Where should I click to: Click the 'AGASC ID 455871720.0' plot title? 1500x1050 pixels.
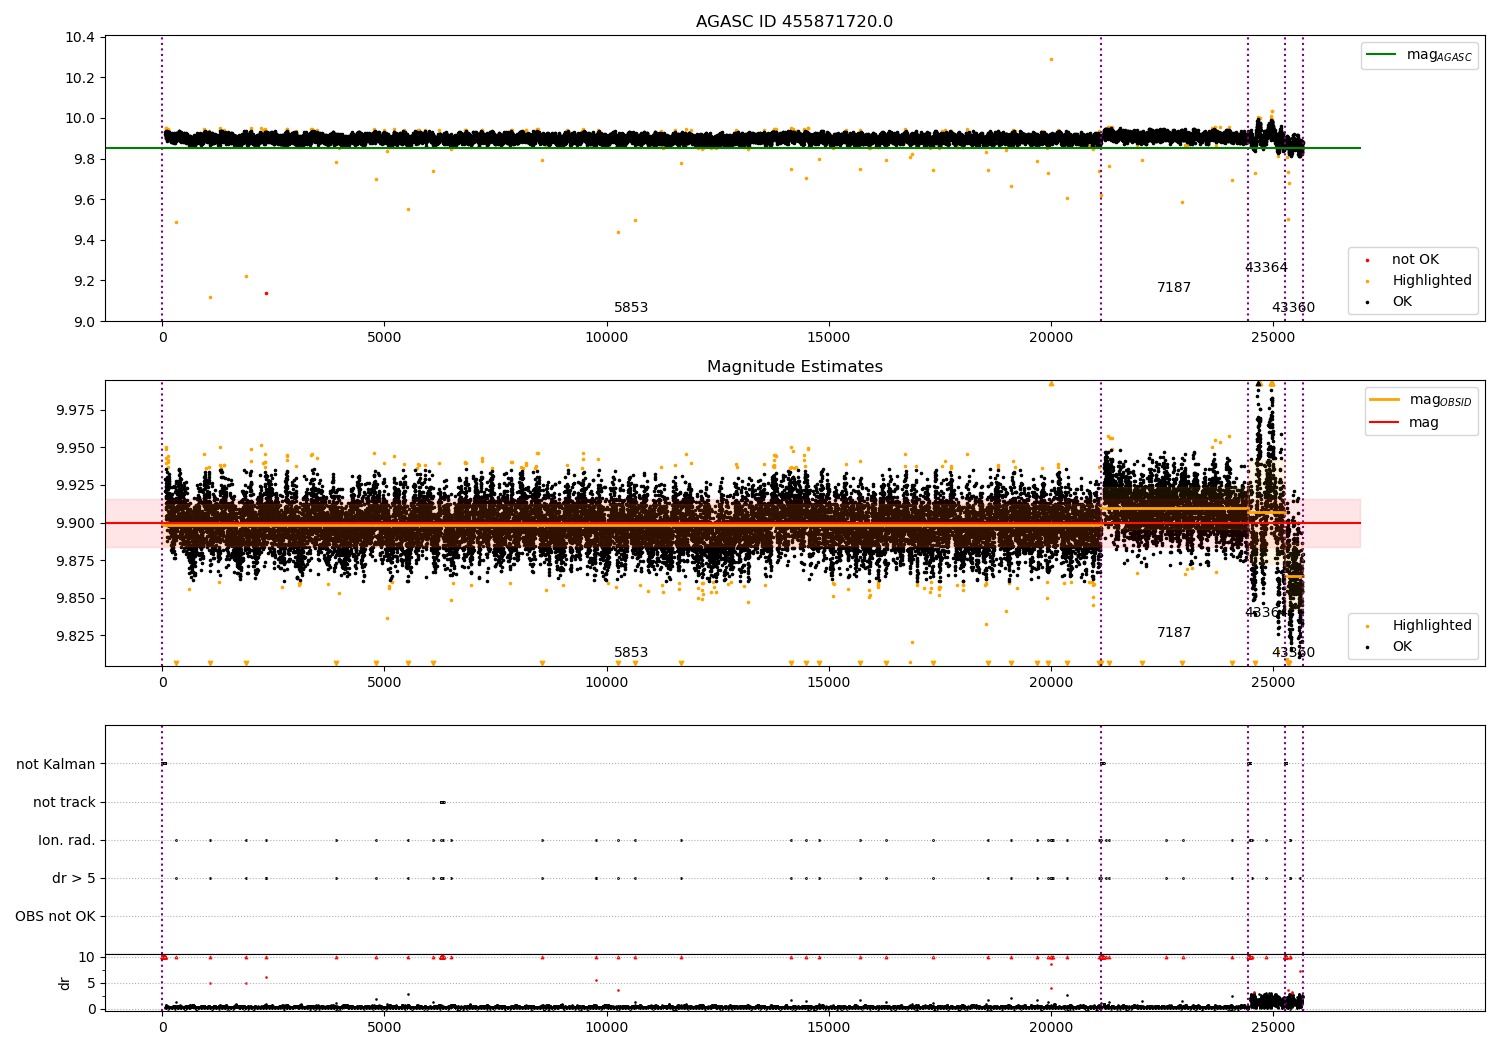[x=794, y=22]
